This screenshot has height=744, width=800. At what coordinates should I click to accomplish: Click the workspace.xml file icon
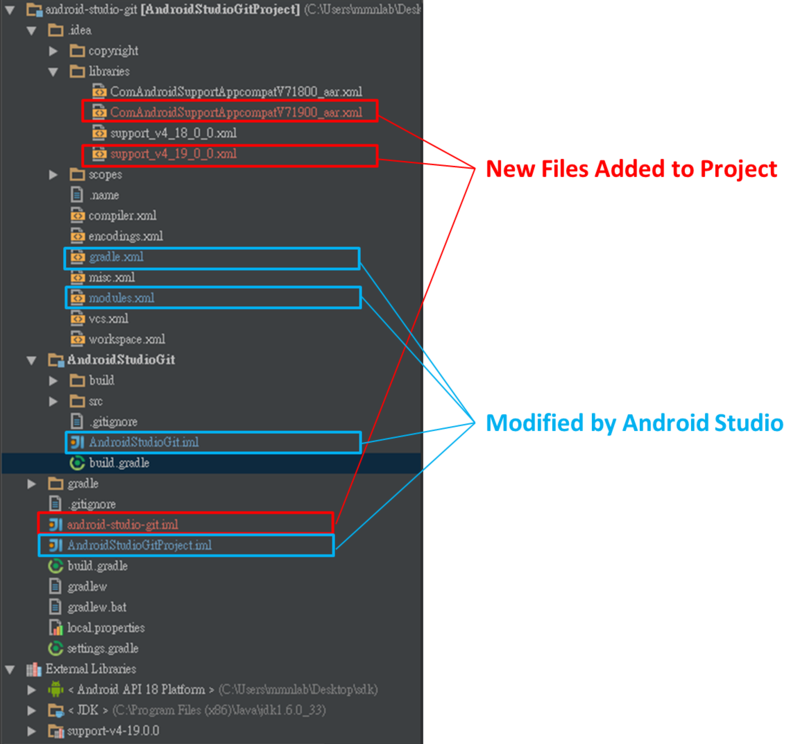(x=78, y=339)
